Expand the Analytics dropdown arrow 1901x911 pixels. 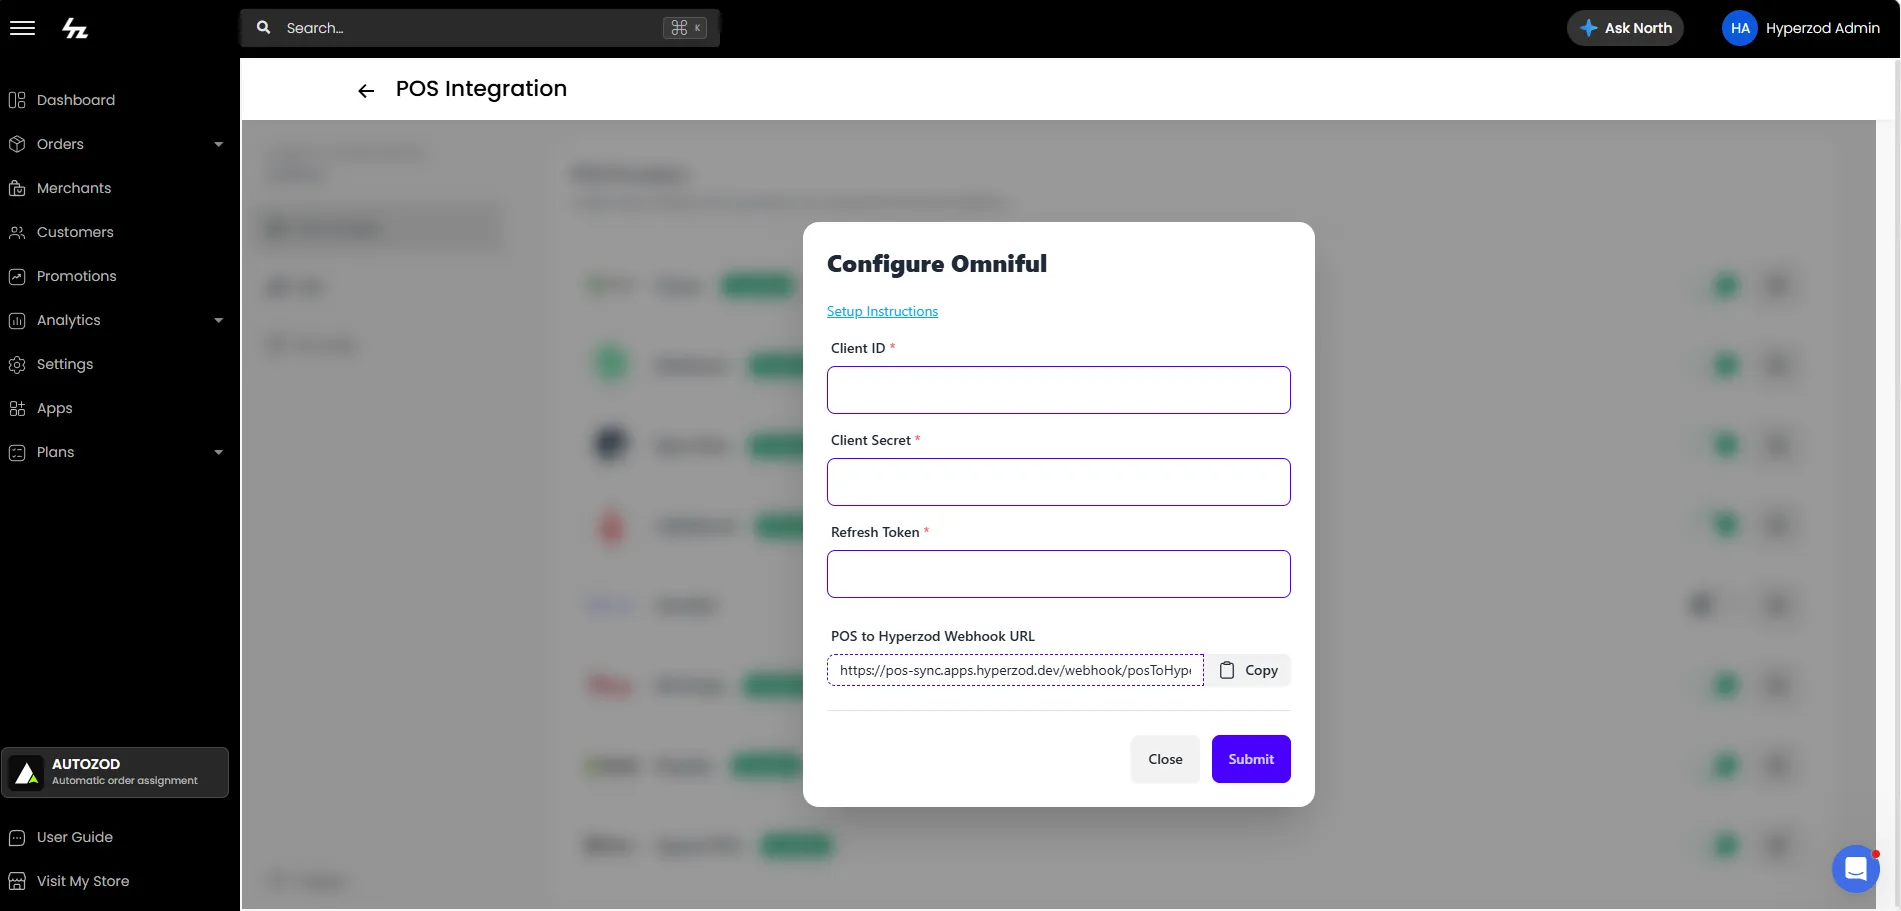click(x=219, y=320)
